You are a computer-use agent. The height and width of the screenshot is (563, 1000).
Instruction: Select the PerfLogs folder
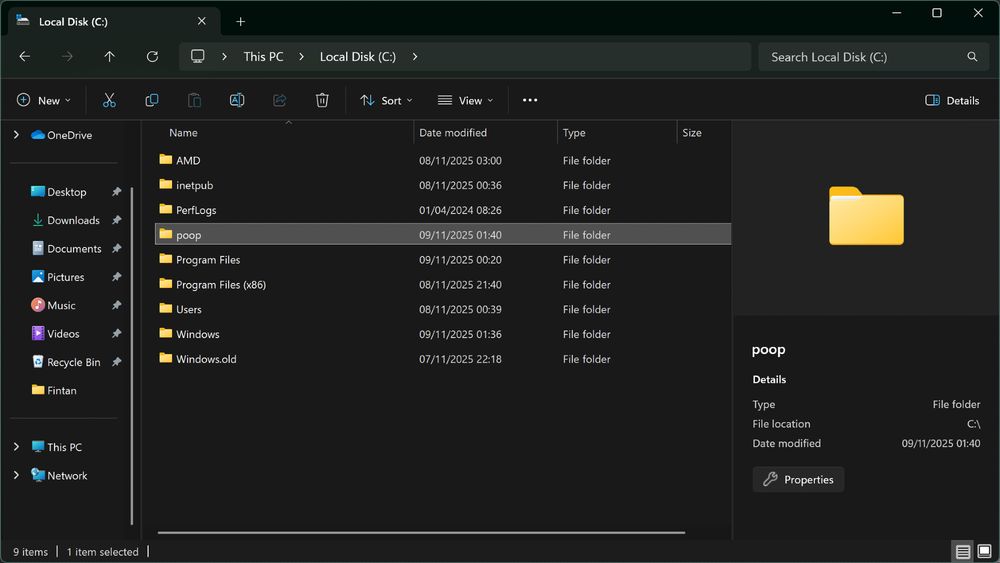443,210
